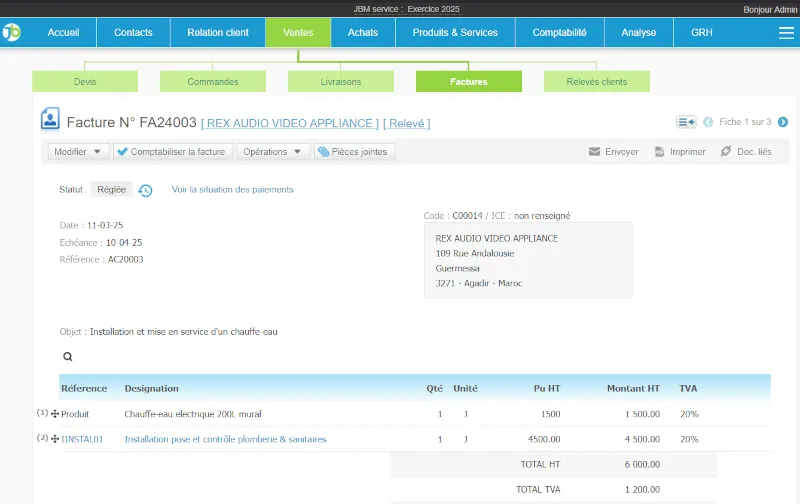
Task: Open the Modifier dropdown
Action: (x=77, y=152)
